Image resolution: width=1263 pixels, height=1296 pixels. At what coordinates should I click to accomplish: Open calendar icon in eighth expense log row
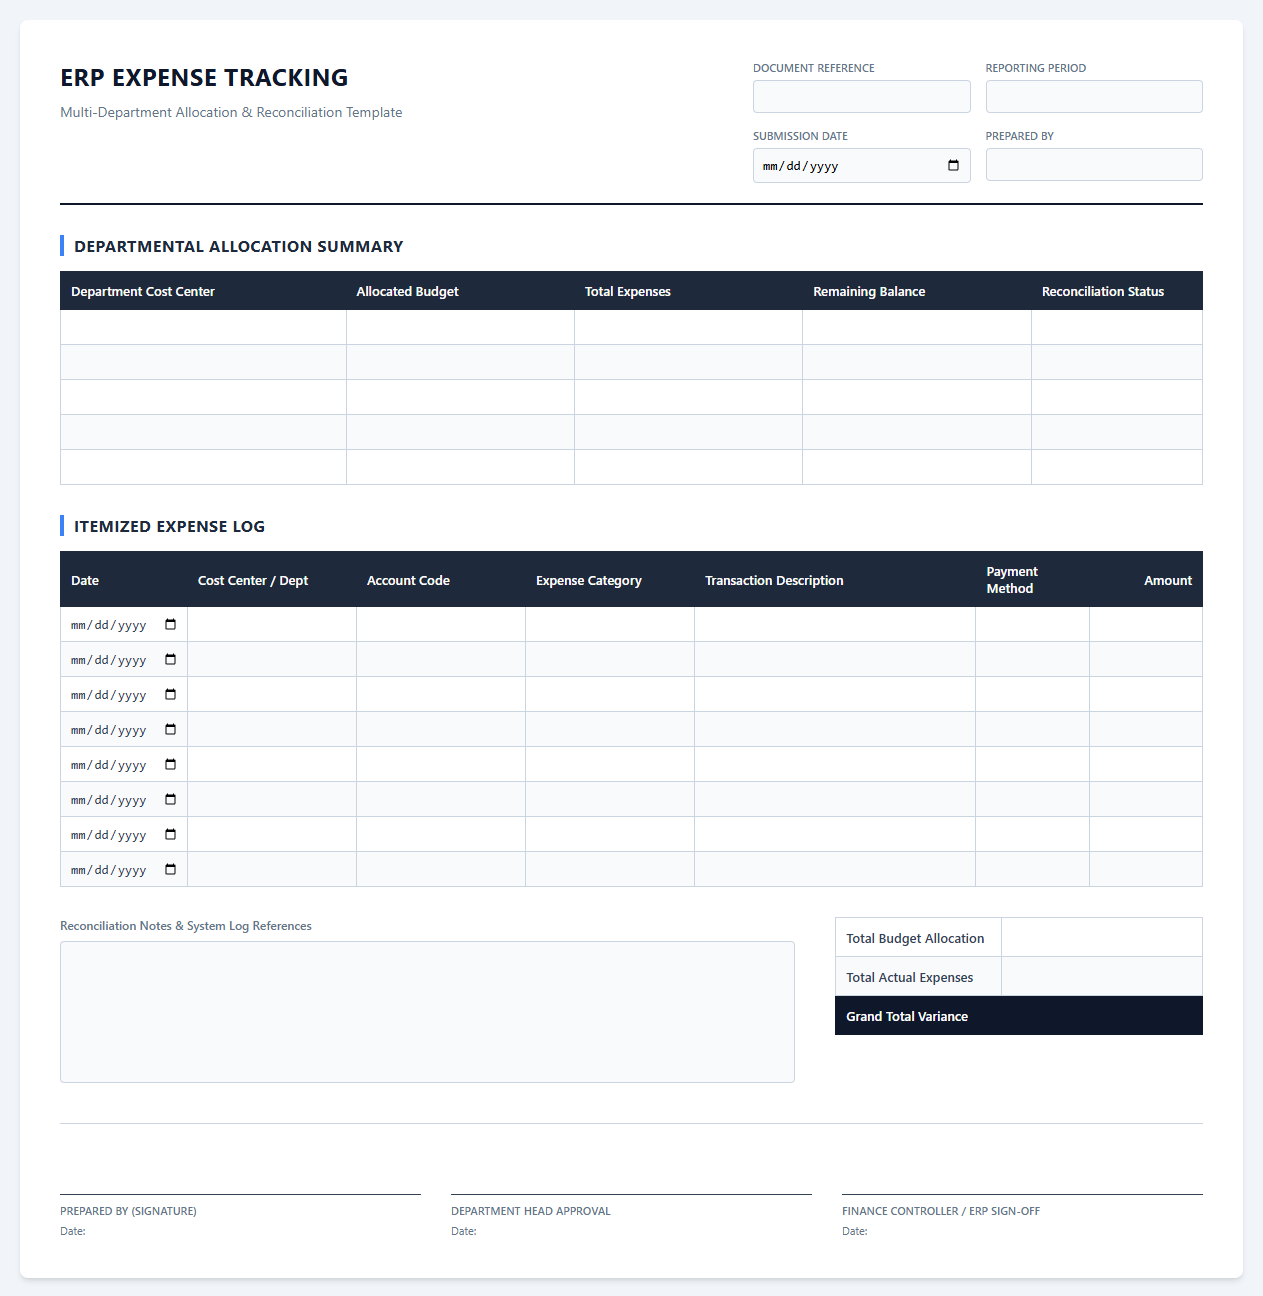pyautogui.click(x=170, y=870)
